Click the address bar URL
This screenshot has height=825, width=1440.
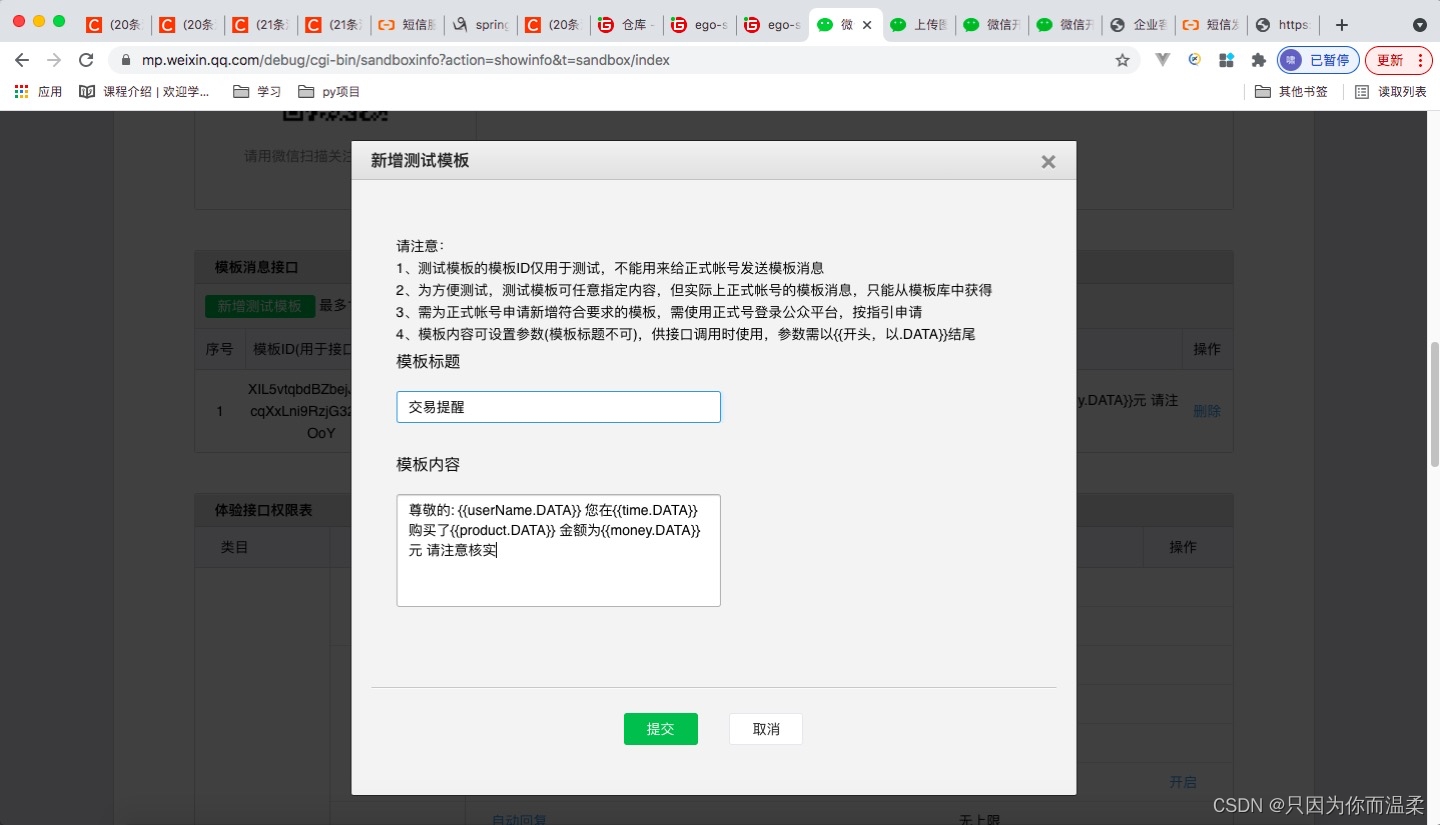click(x=405, y=60)
